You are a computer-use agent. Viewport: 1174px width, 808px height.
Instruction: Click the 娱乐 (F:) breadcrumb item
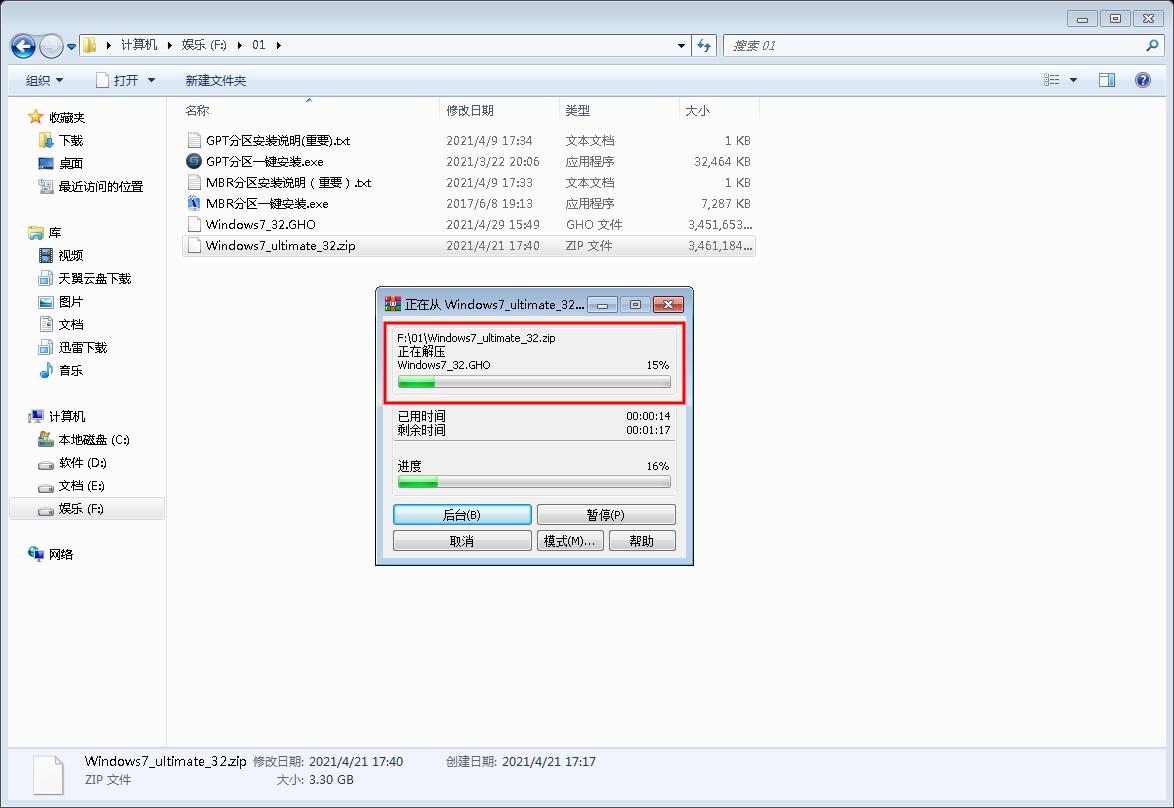(x=206, y=45)
